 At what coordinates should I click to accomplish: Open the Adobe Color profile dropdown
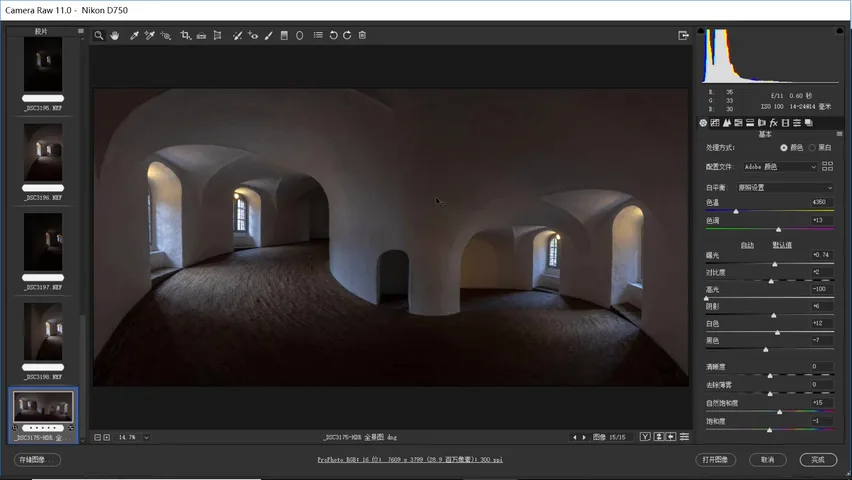point(780,167)
